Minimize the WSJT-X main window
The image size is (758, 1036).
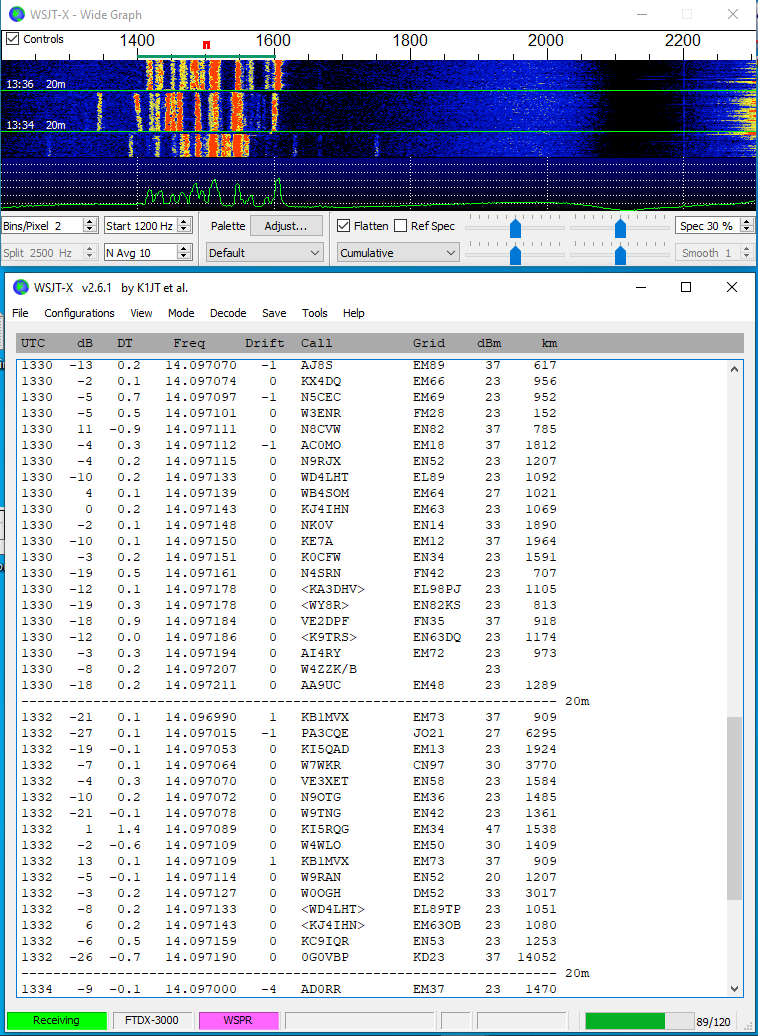coord(640,287)
